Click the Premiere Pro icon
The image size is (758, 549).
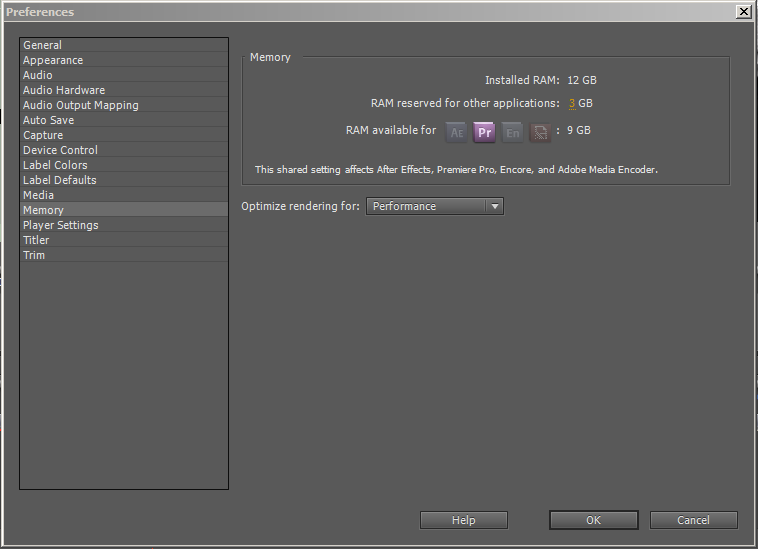(484, 132)
